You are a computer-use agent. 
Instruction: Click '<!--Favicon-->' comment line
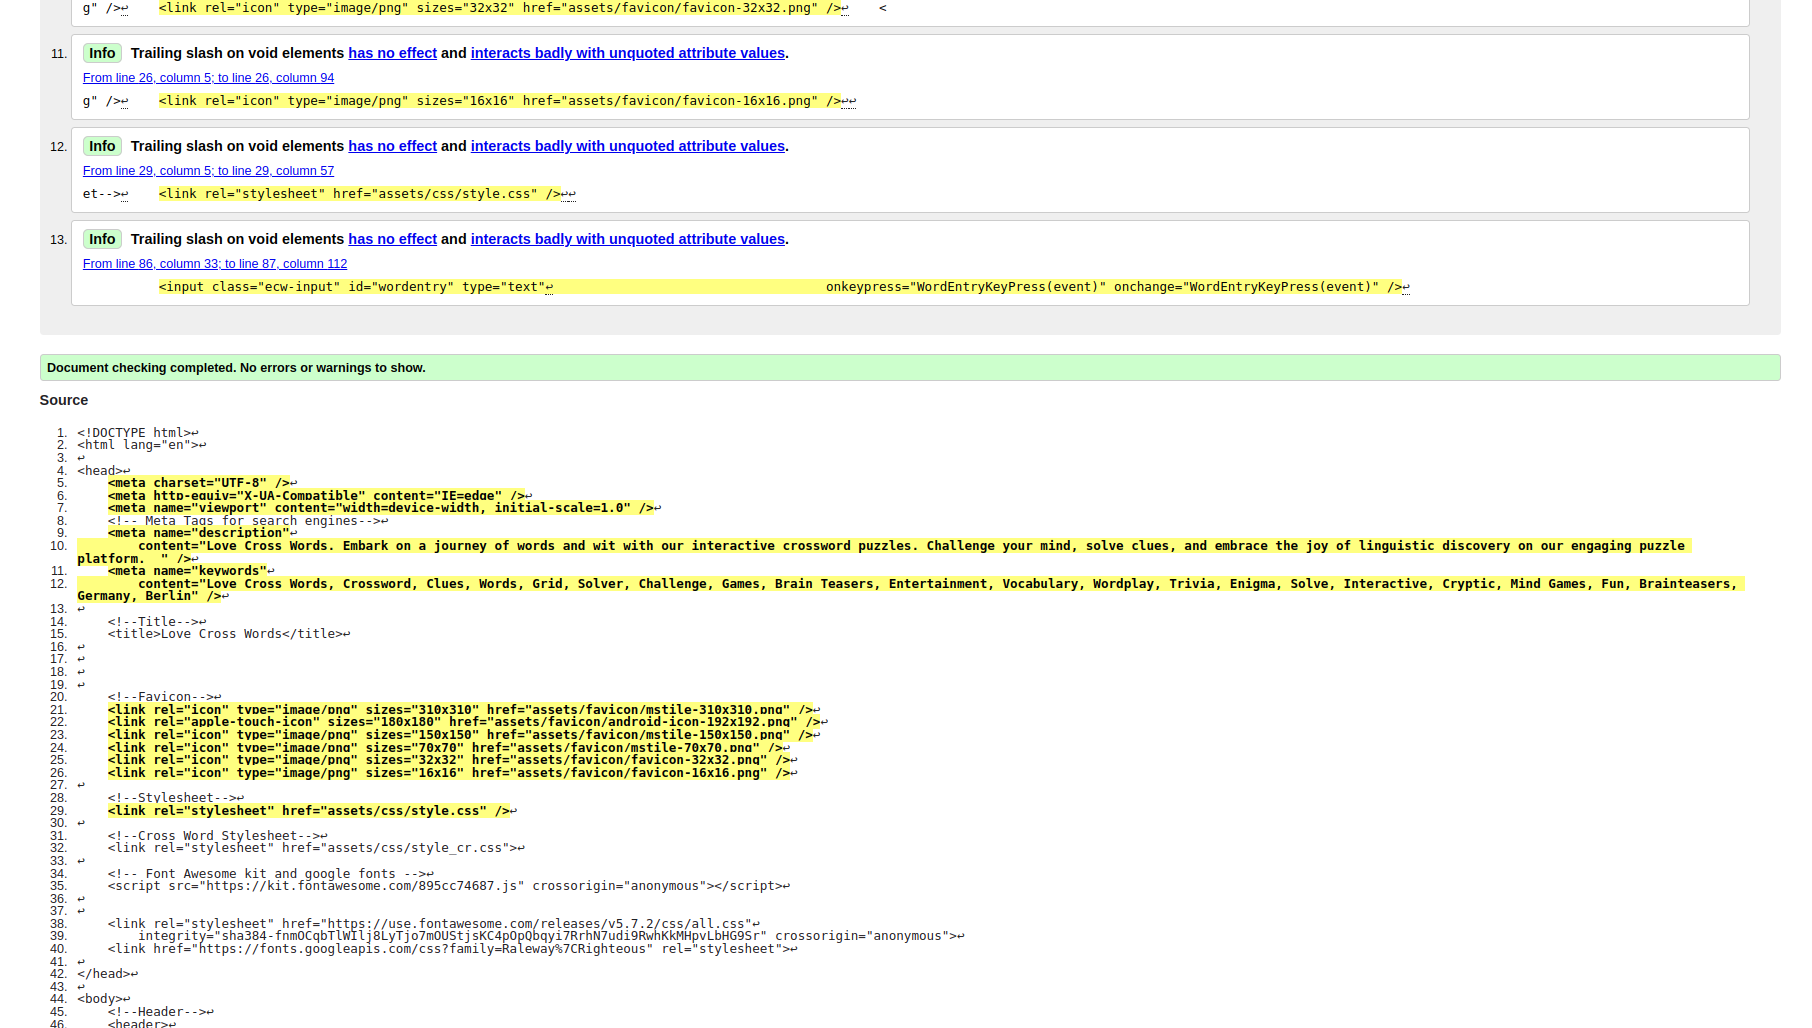(164, 697)
